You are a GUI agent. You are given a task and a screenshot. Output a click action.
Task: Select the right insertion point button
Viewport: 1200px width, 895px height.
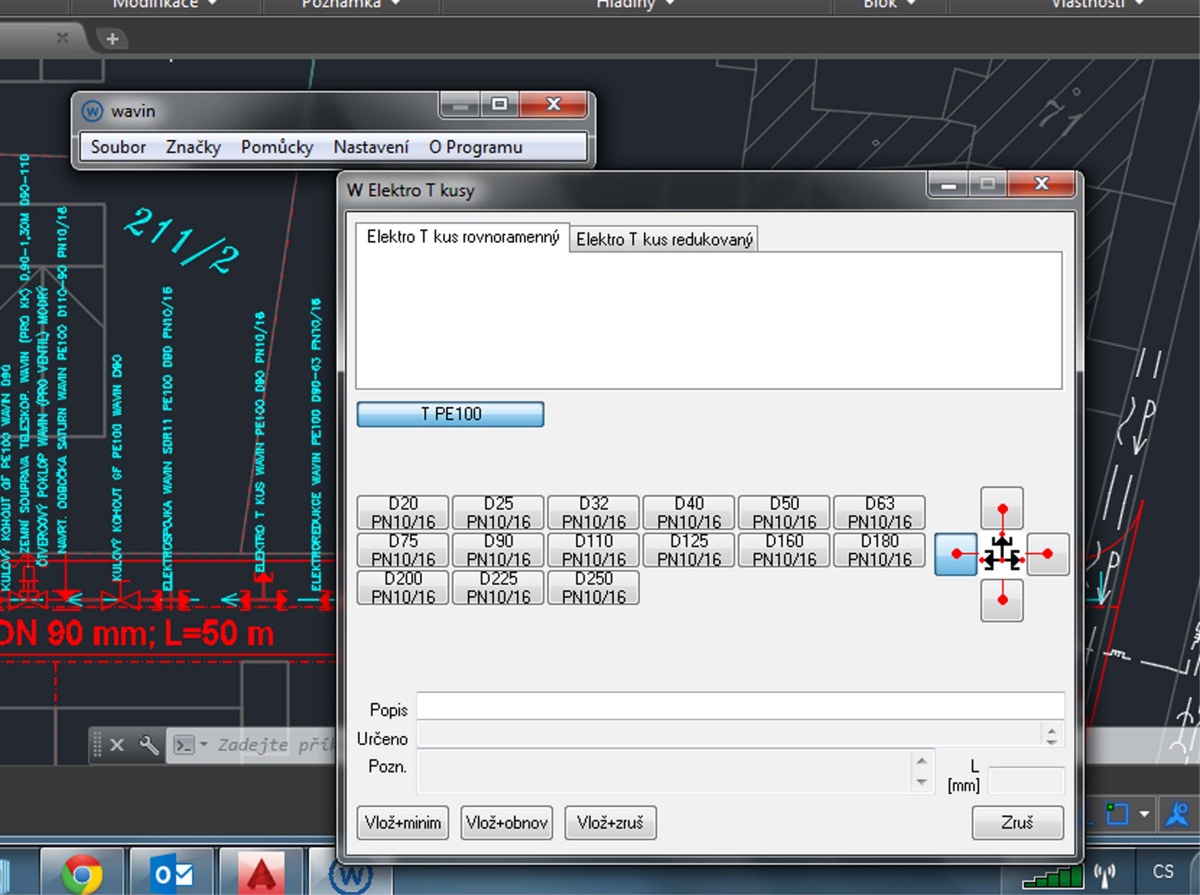click(1048, 554)
